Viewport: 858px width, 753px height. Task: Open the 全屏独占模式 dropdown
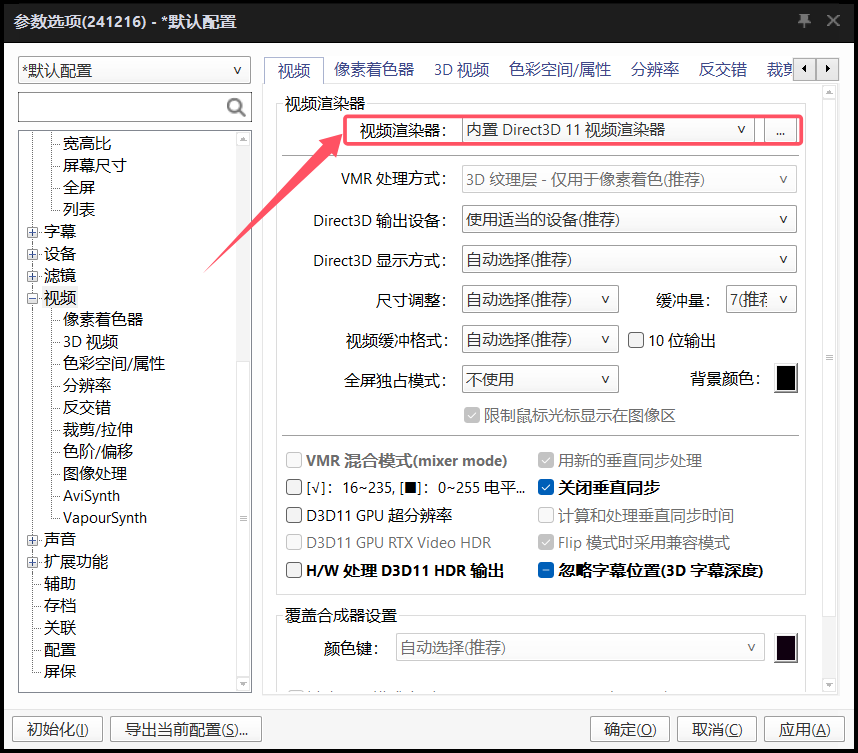click(x=539, y=380)
